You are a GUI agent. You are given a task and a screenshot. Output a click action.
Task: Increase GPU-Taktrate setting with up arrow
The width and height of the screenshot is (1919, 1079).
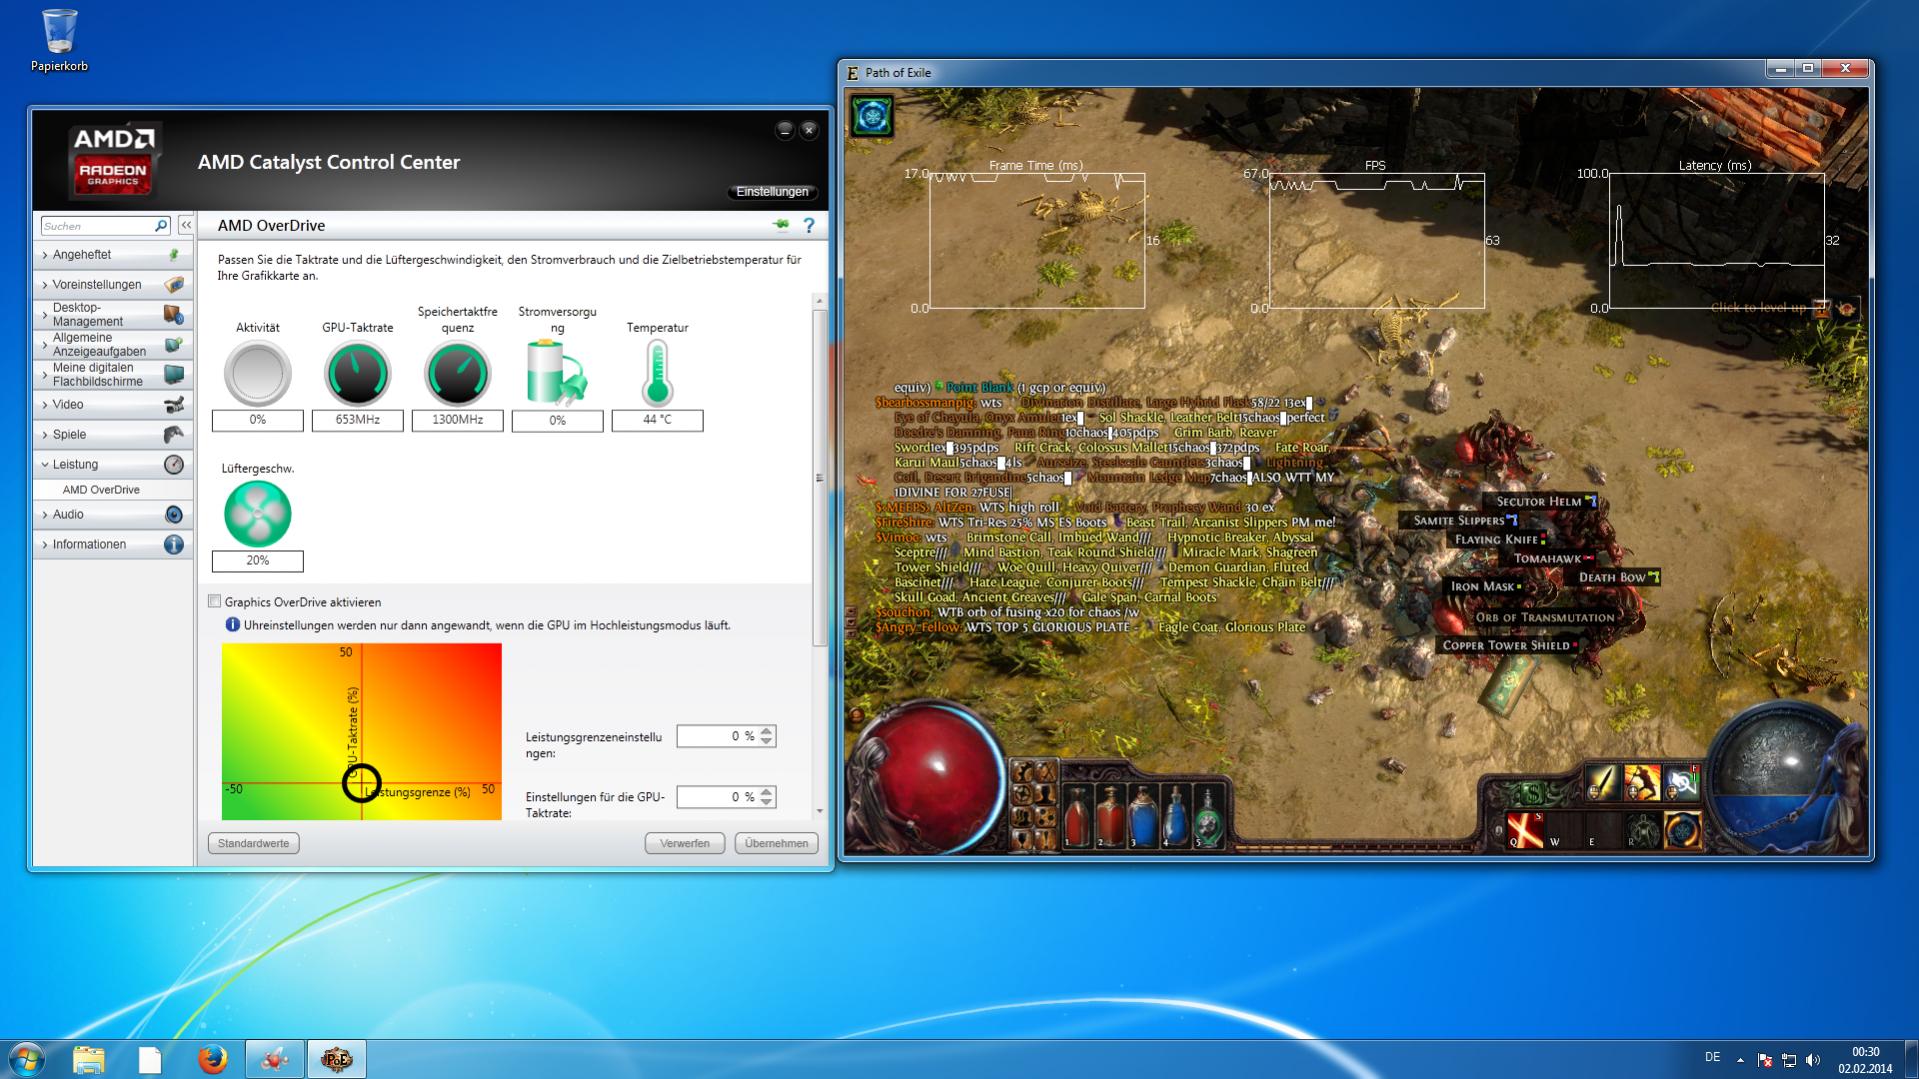[x=766, y=792]
